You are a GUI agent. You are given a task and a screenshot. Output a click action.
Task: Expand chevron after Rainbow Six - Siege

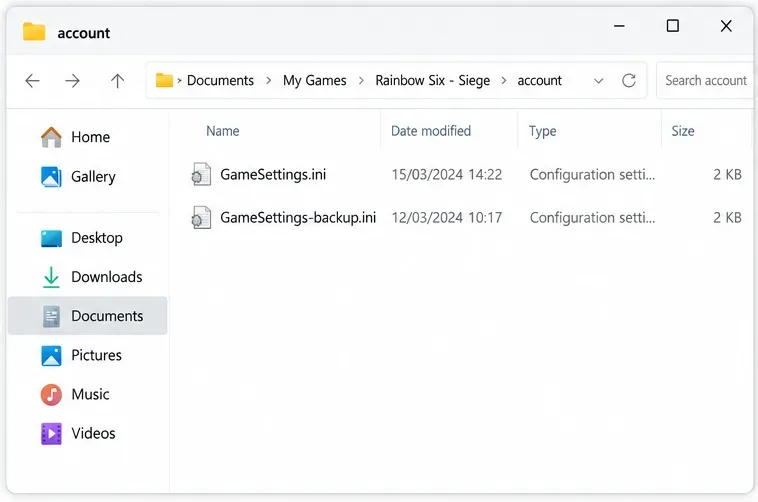point(504,81)
